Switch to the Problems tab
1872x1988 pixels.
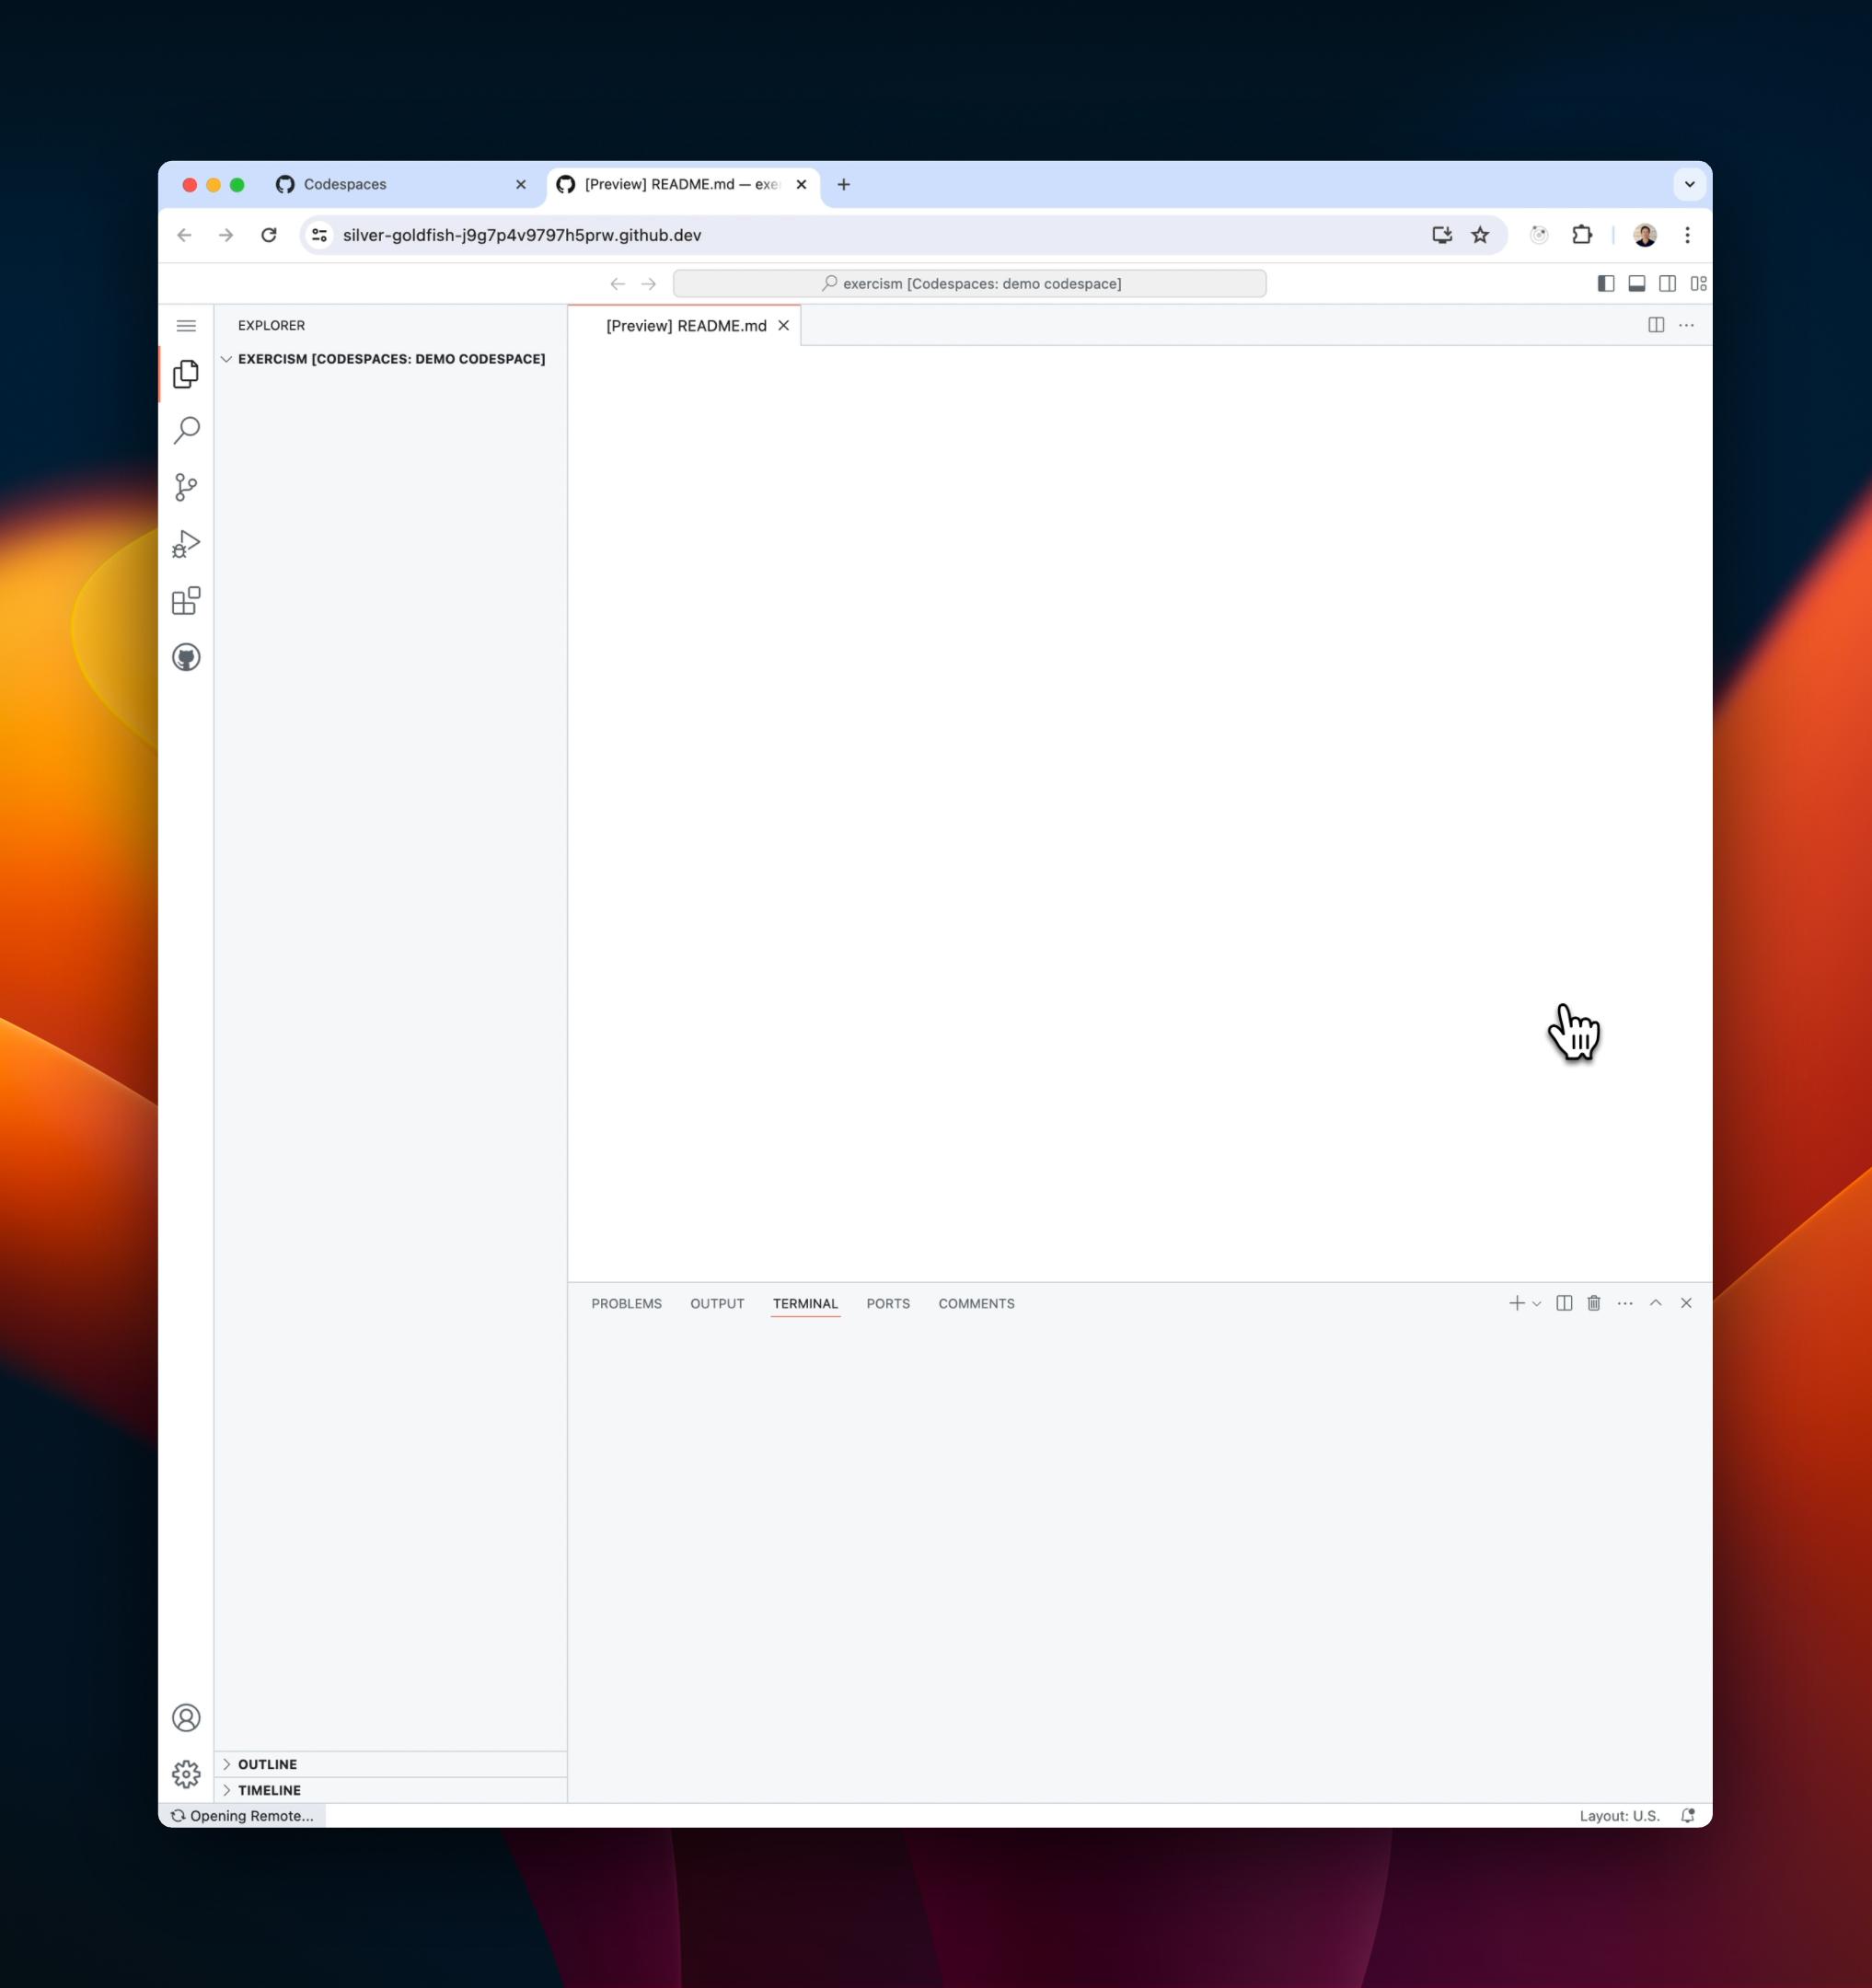(x=626, y=1304)
